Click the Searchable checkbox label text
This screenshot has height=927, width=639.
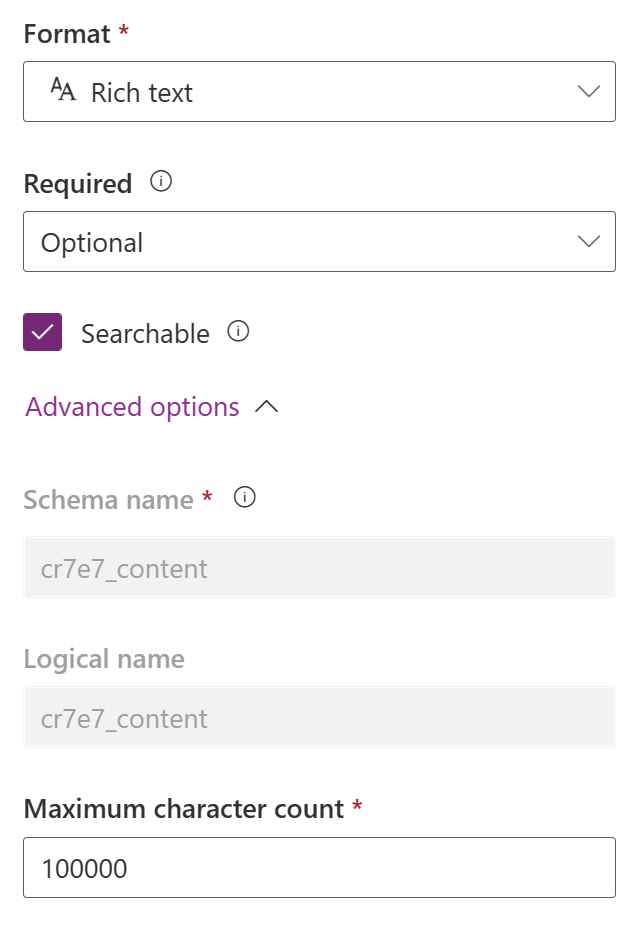point(145,334)
